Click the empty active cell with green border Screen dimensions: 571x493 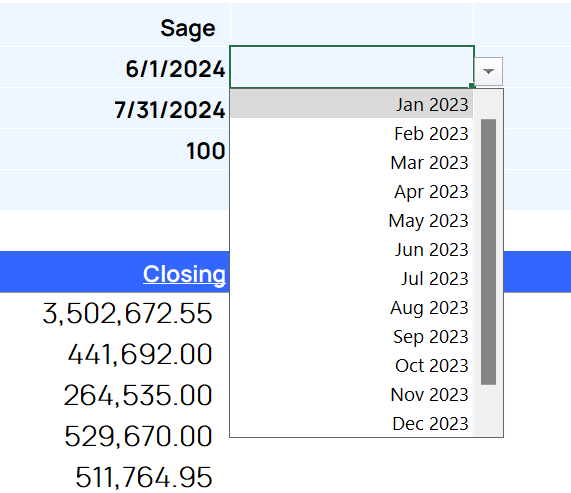pos(352,67)
